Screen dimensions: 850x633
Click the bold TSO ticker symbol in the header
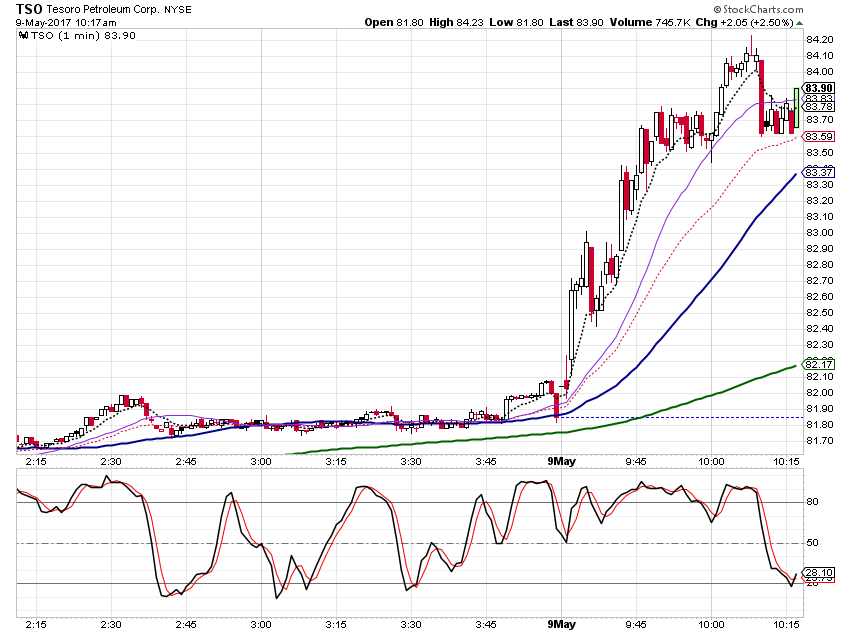[29, 9]
